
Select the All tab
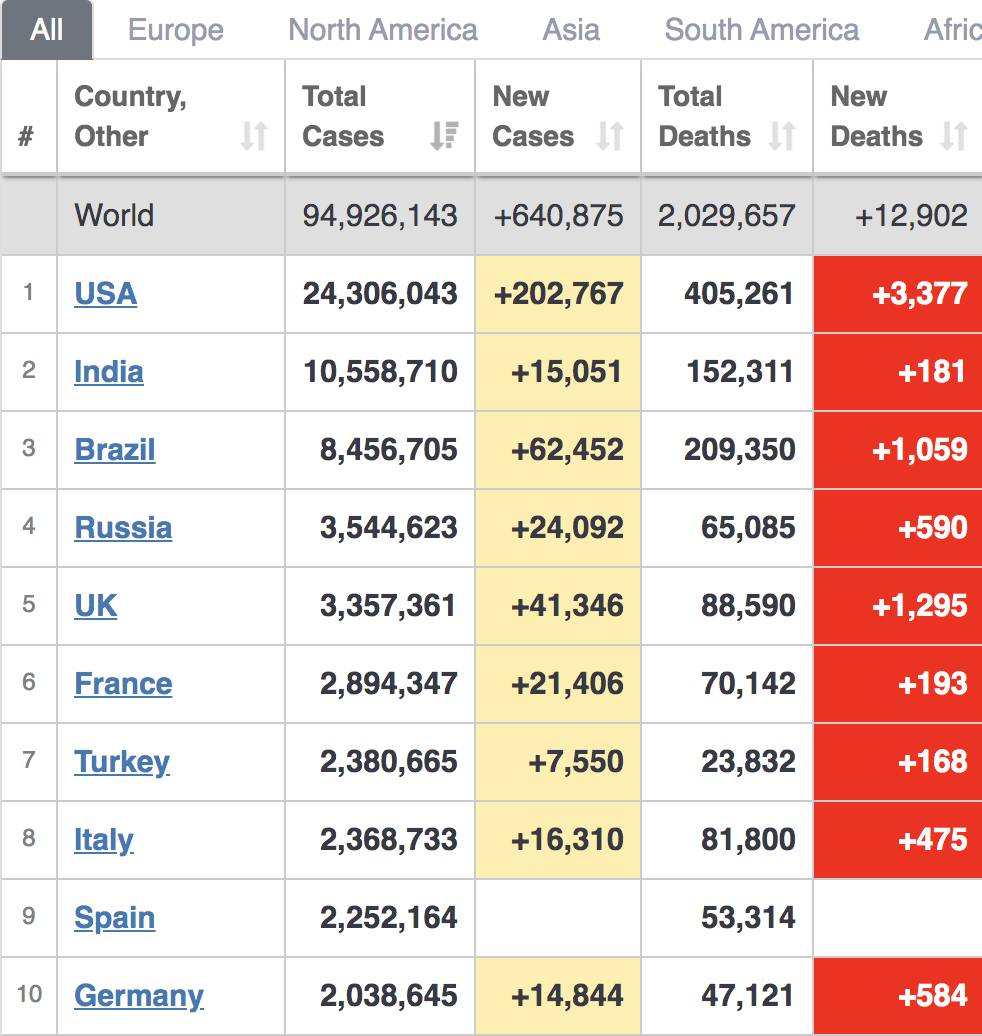(47, 30)
